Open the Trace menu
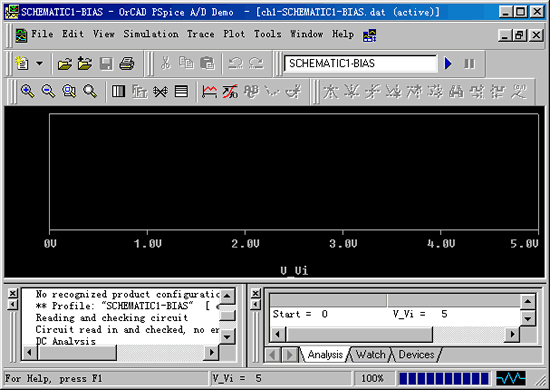This screenshot has width=550, height=390. 200,34
